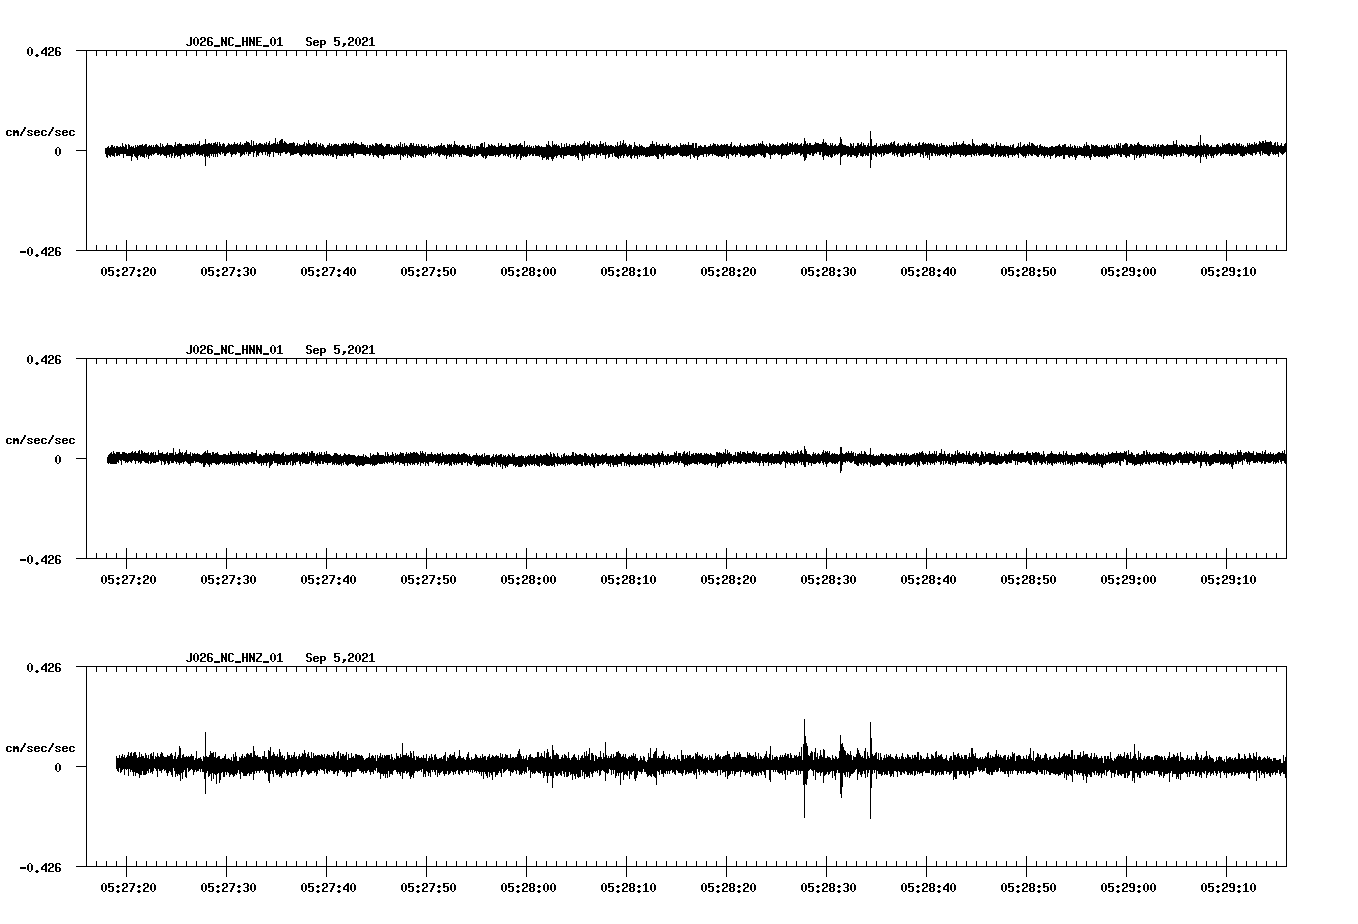Image resolution: width=1358 pixels, height=924 pixels.
Task: Pick 05:28:40 time label under HNE plot
Action: tap(928, 271)
